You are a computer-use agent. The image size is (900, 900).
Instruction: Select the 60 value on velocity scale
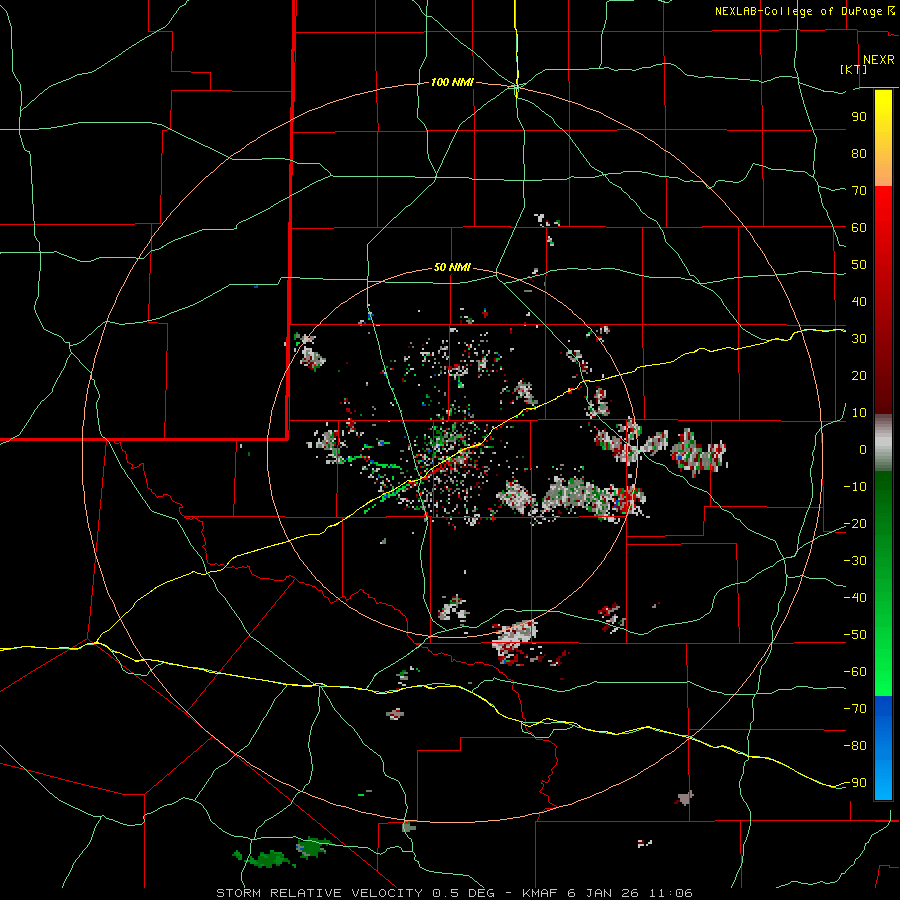[x=859, y=227]
